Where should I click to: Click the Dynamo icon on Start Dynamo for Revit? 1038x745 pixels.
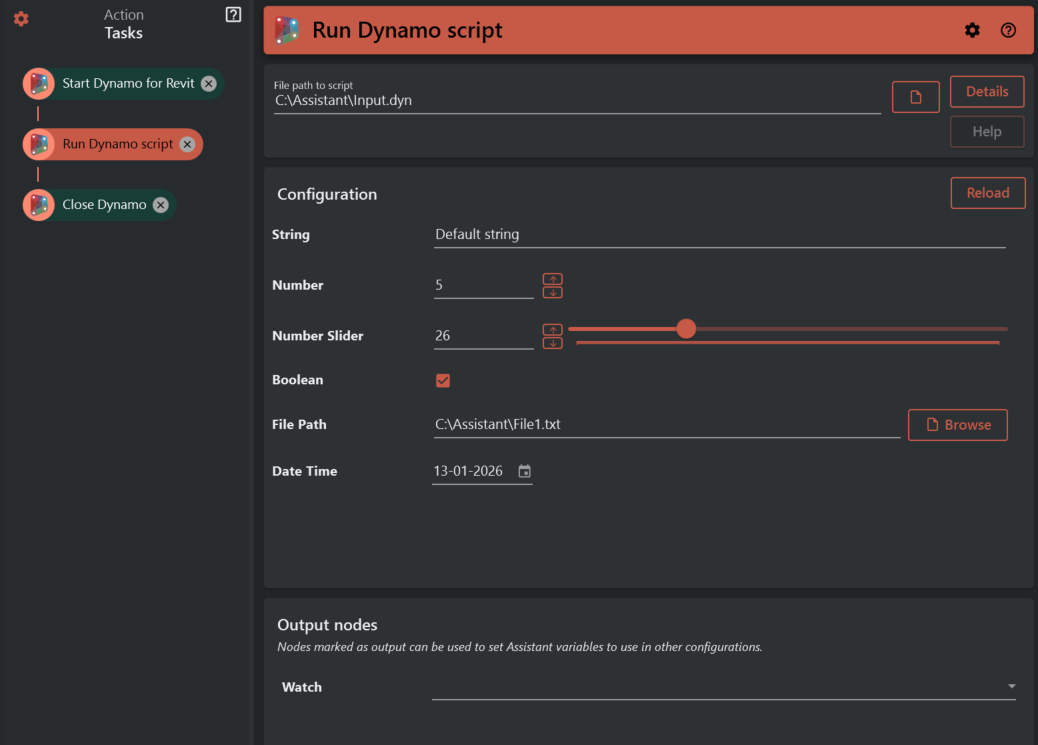[x=37, y=83]
